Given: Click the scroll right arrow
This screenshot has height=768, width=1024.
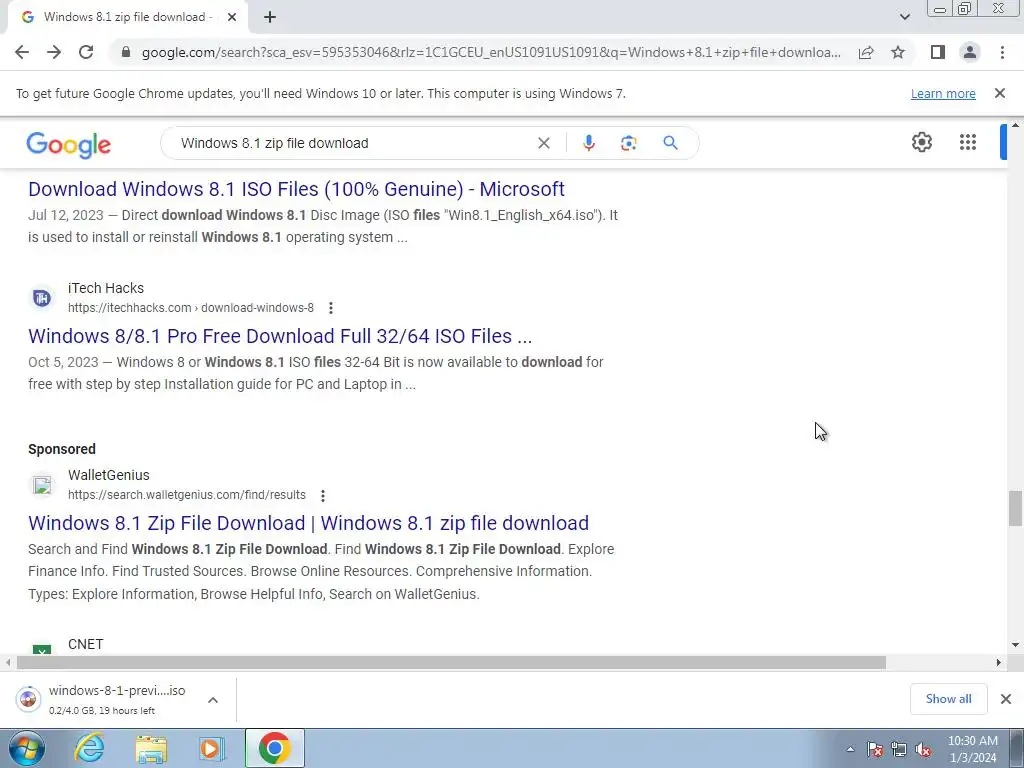Looking at the screenshot, I should [999, 663].
